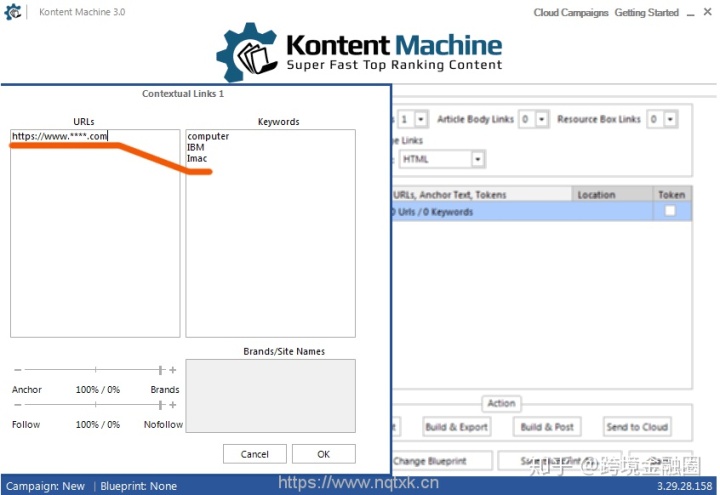Click the Send to Cloud button
The height and width of the screenshot is (495, 720).
pyautogui.click(x=637, y=427)
